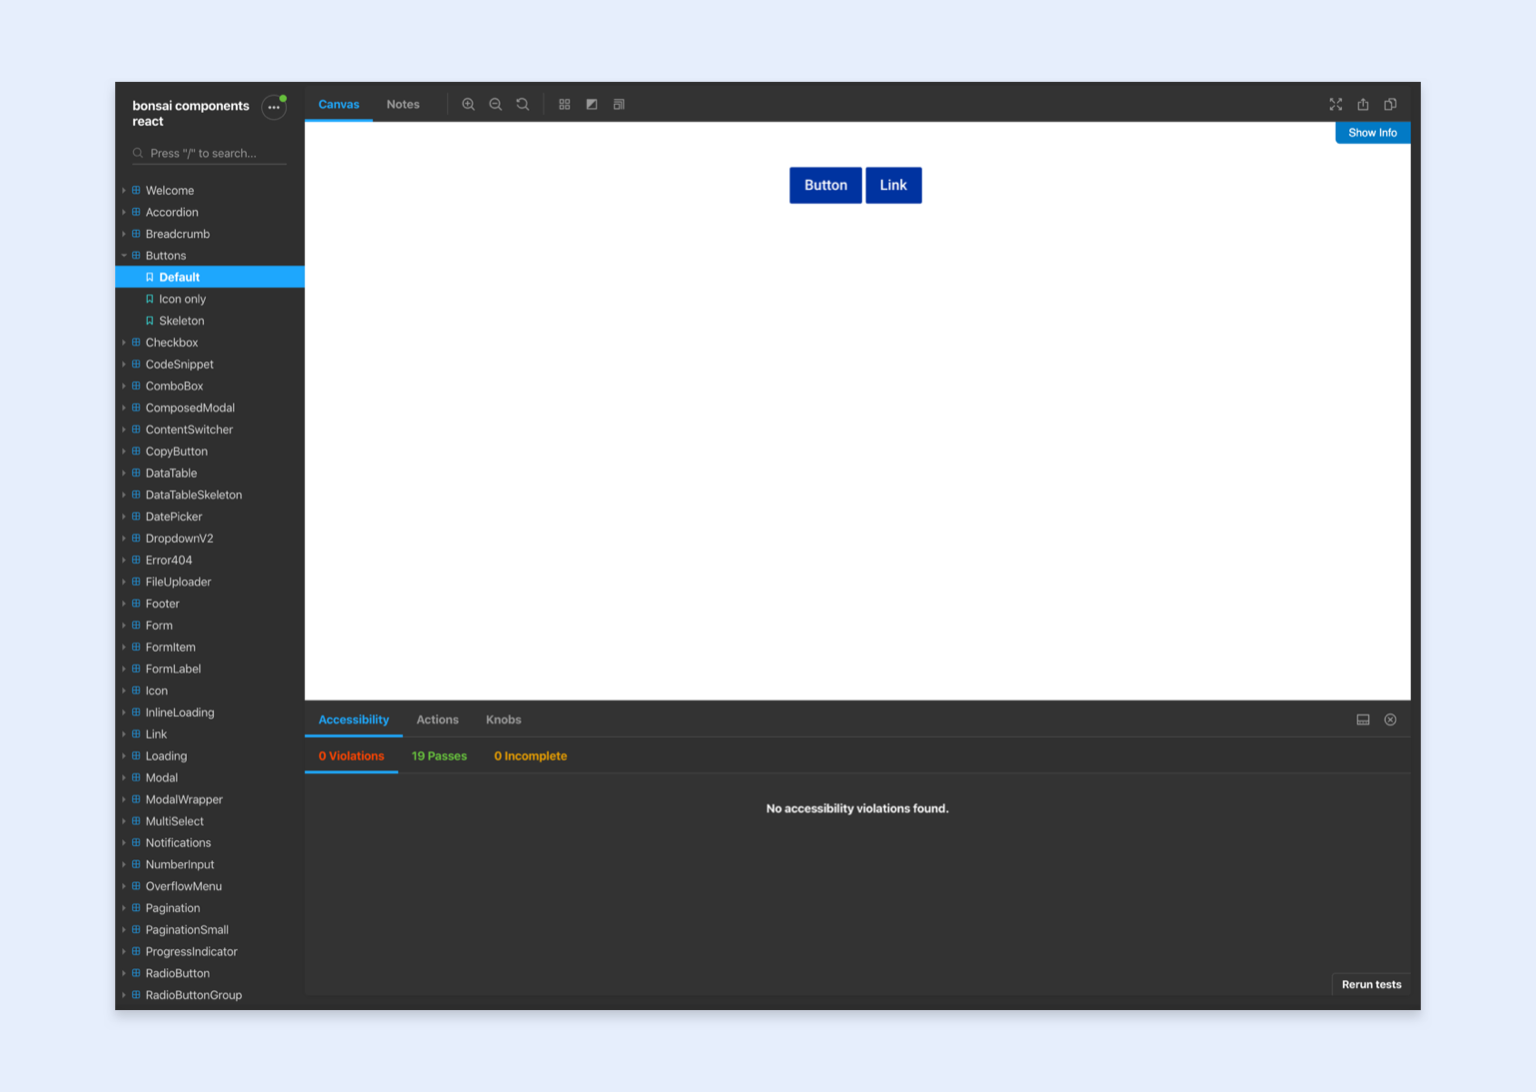Viewport: 1536px width, 1092px height.
Task: Open the ellipsis menu beside the title
Action: tap(274, 108)
